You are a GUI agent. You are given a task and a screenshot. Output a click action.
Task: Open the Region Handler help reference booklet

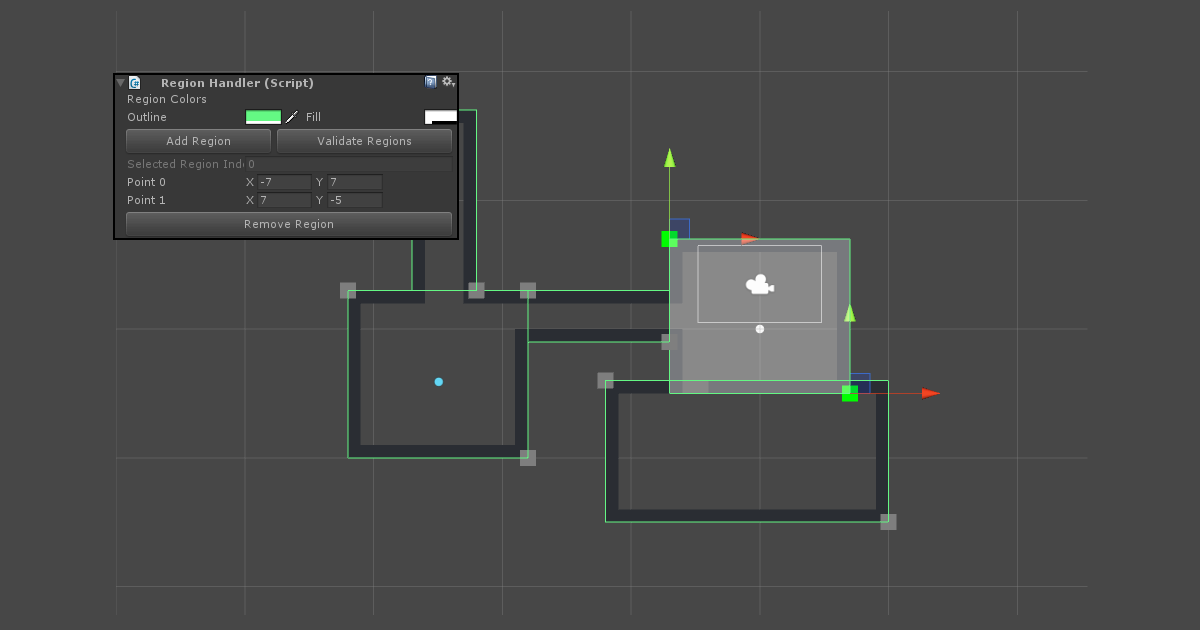(x=431, y=82)
